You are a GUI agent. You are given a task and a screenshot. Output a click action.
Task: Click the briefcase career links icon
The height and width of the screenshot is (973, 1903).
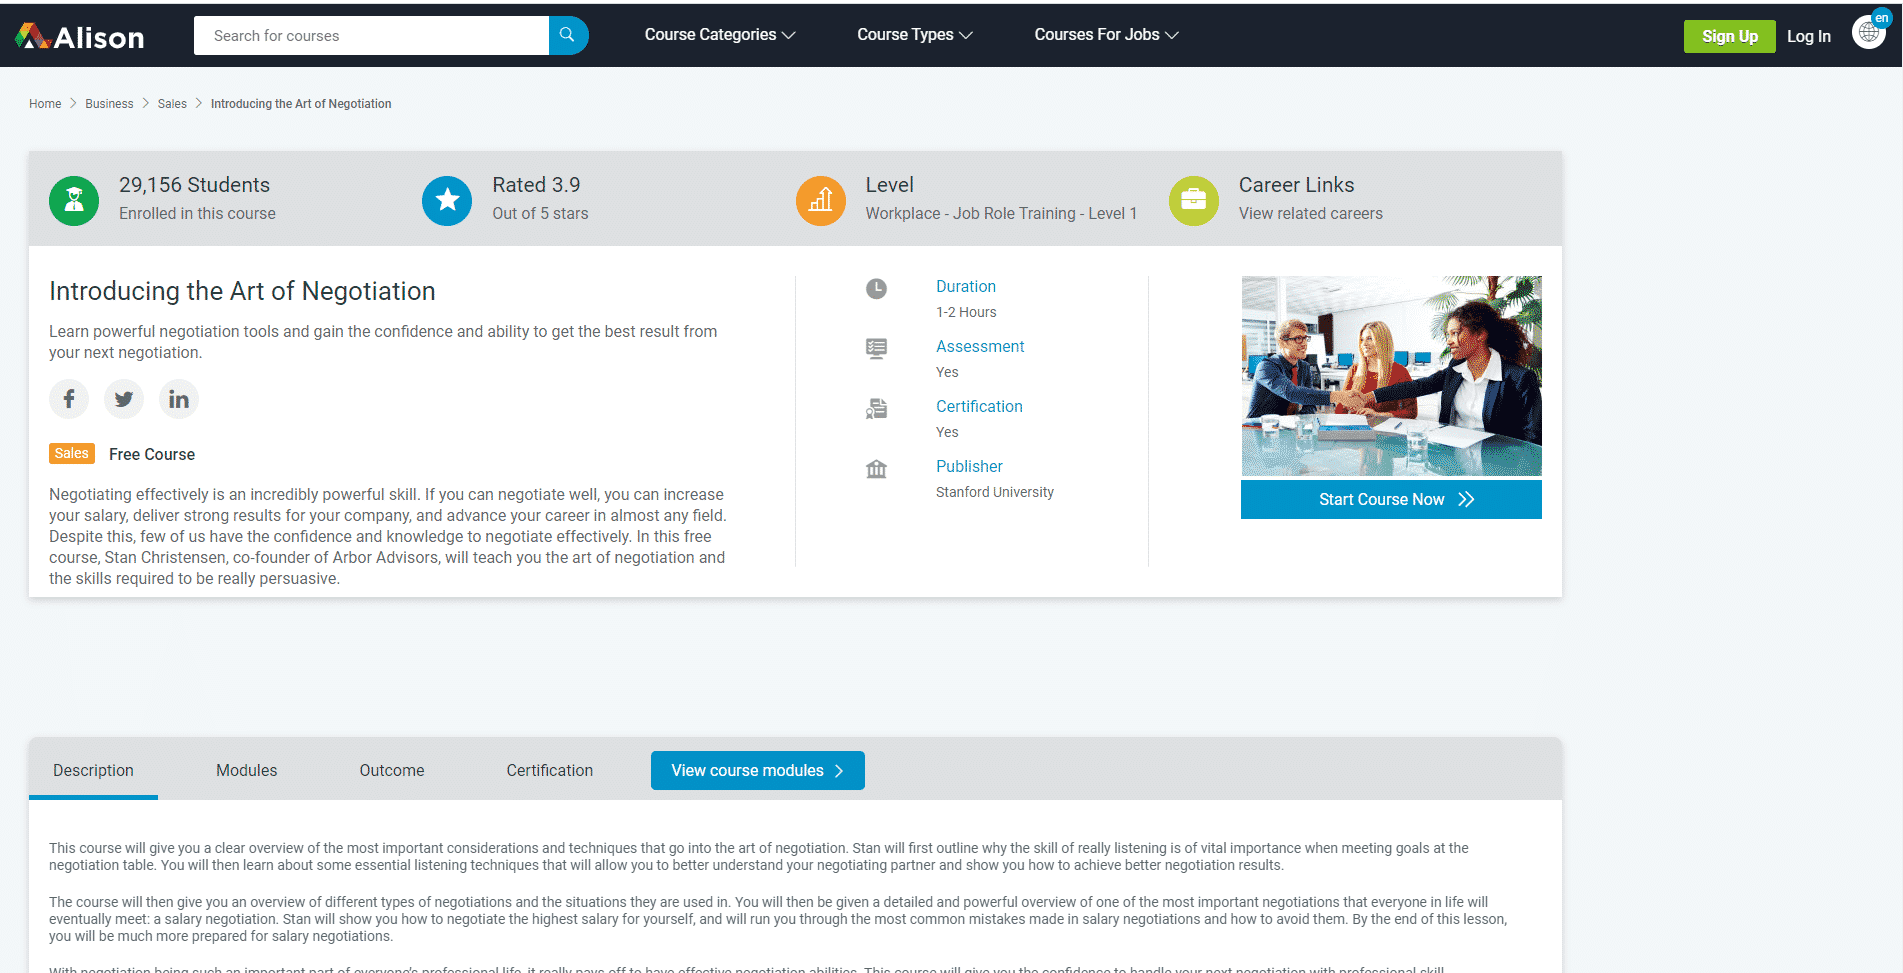(1194, 200)
